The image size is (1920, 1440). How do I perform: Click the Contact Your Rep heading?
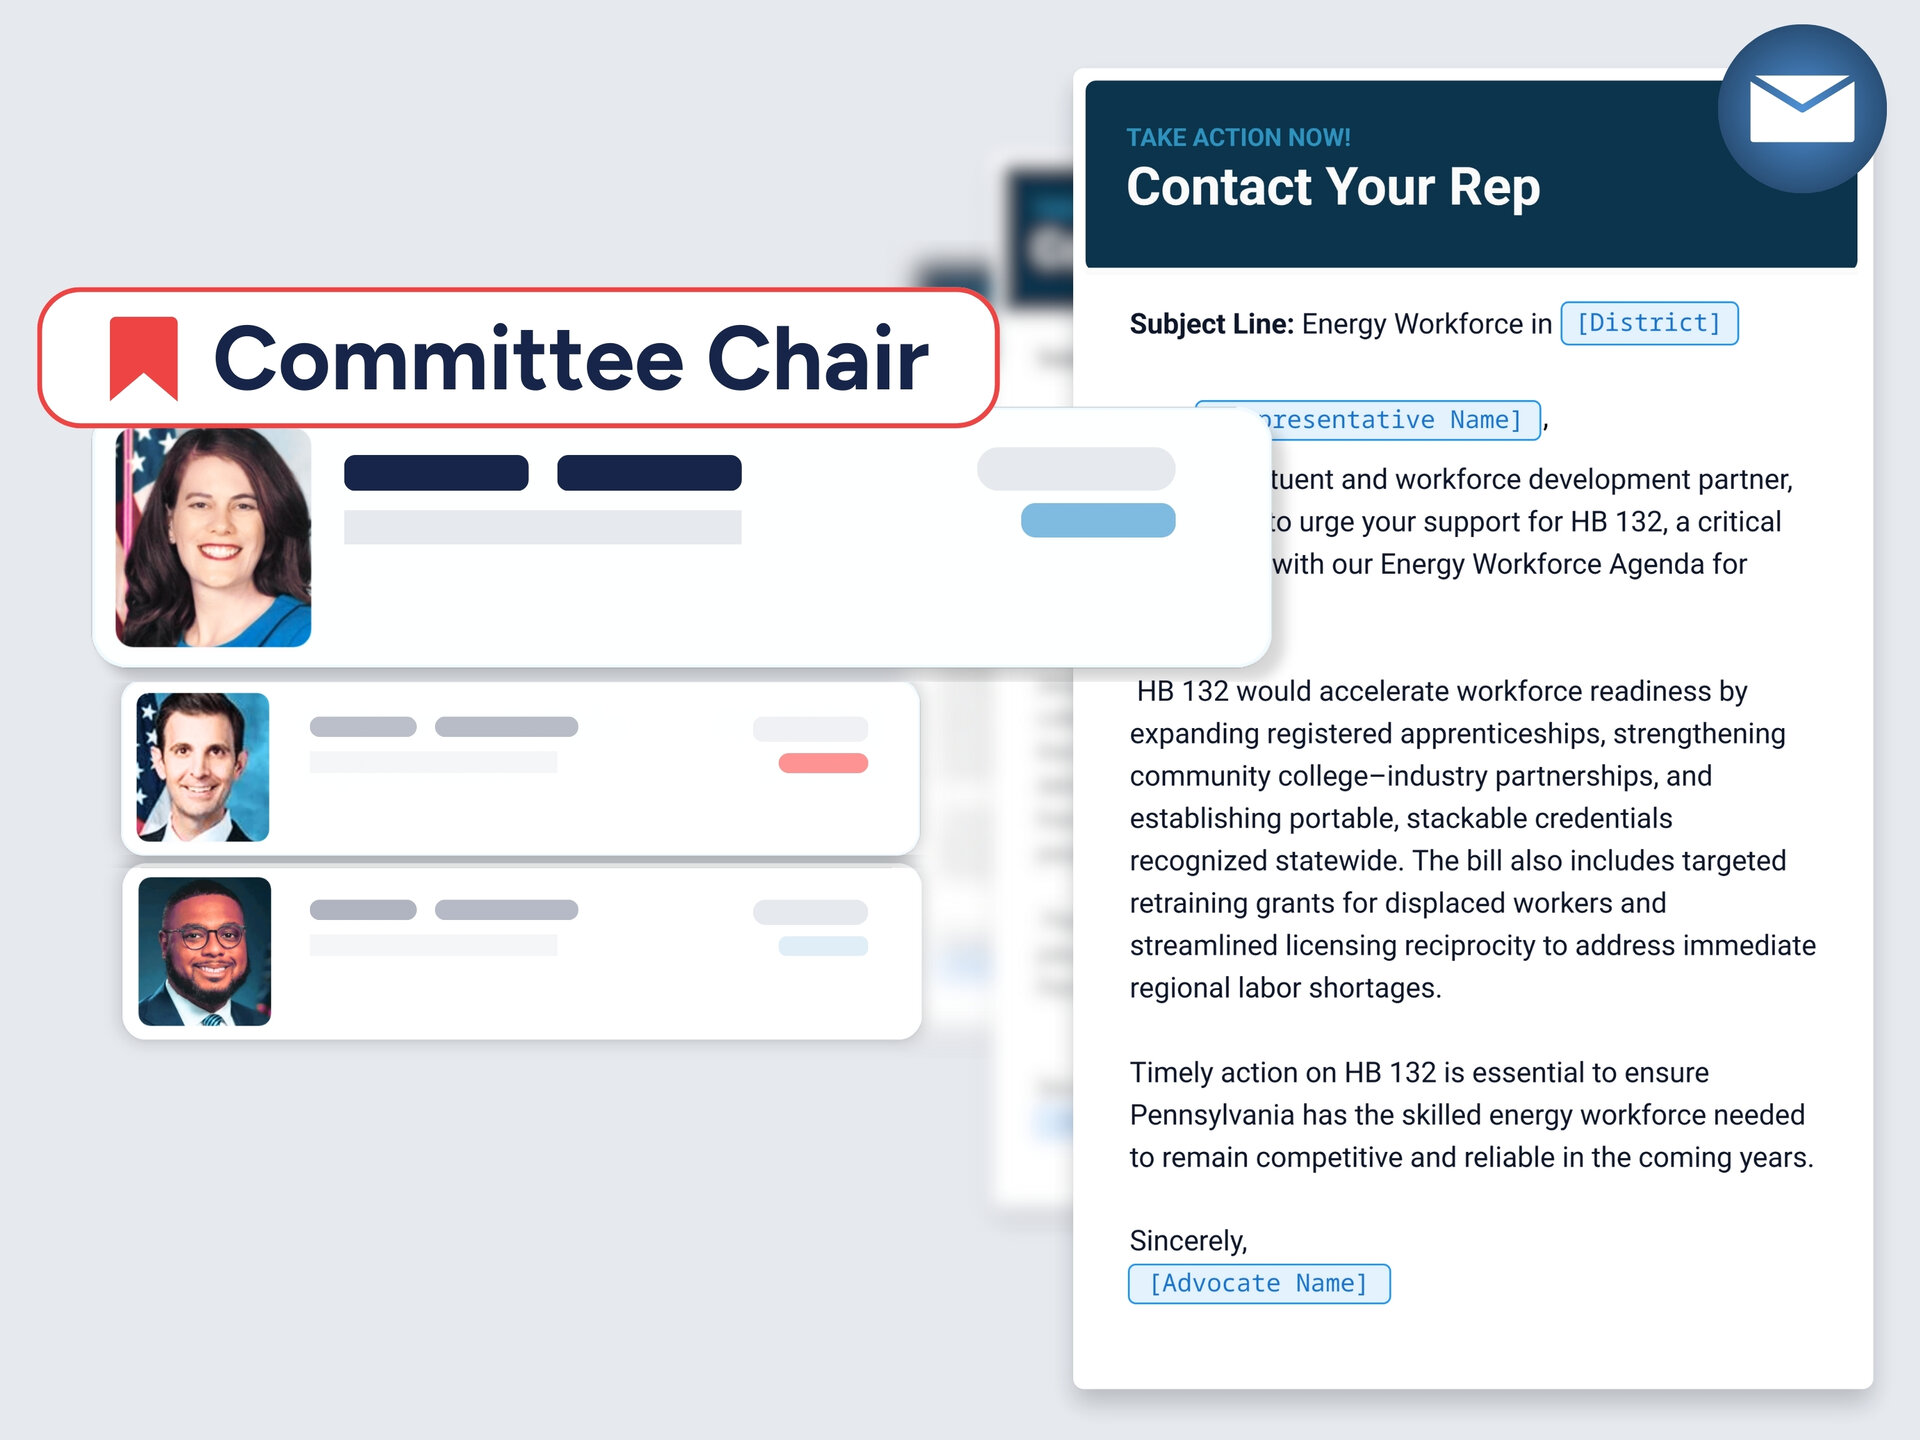click(1332, 187)
